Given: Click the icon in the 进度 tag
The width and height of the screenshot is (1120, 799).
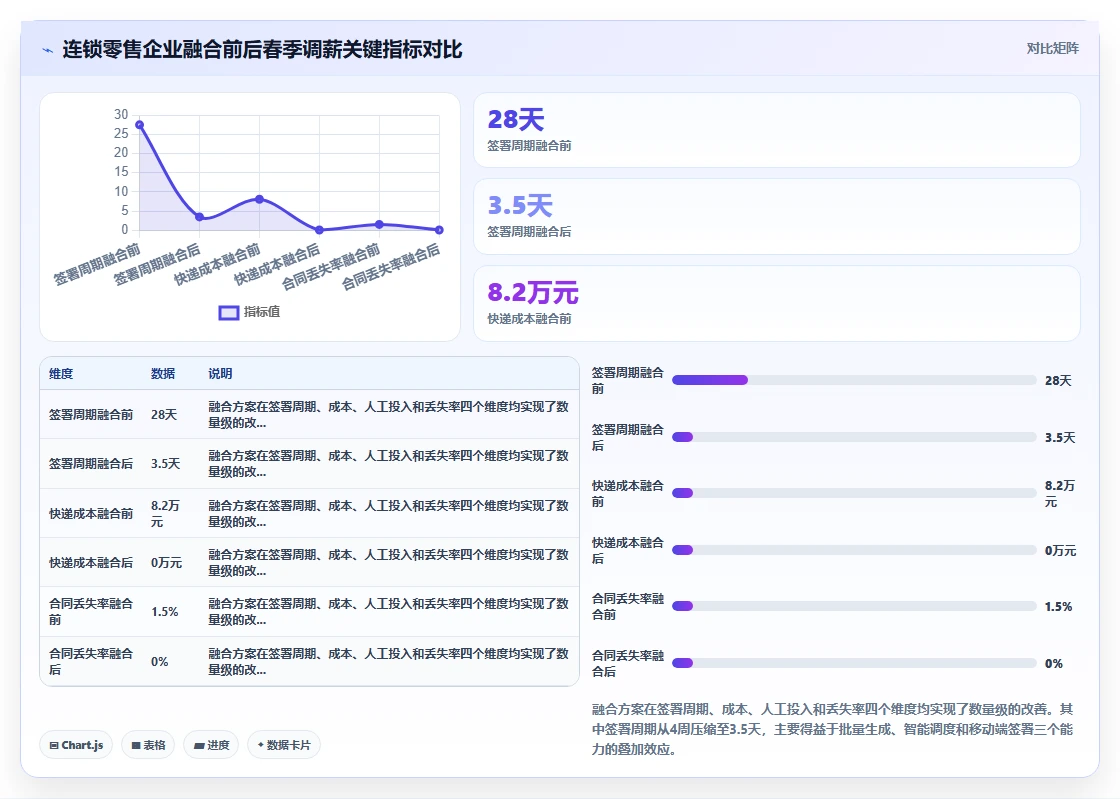Looking at the screenshot, I should 199,745.
